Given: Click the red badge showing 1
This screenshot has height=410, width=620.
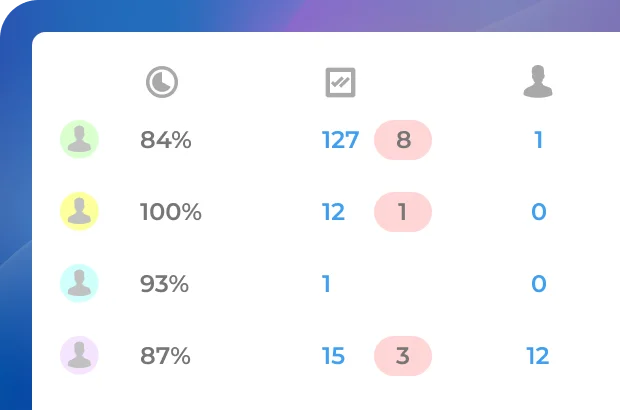Looking at the screenshot, I should coord(403,212).
